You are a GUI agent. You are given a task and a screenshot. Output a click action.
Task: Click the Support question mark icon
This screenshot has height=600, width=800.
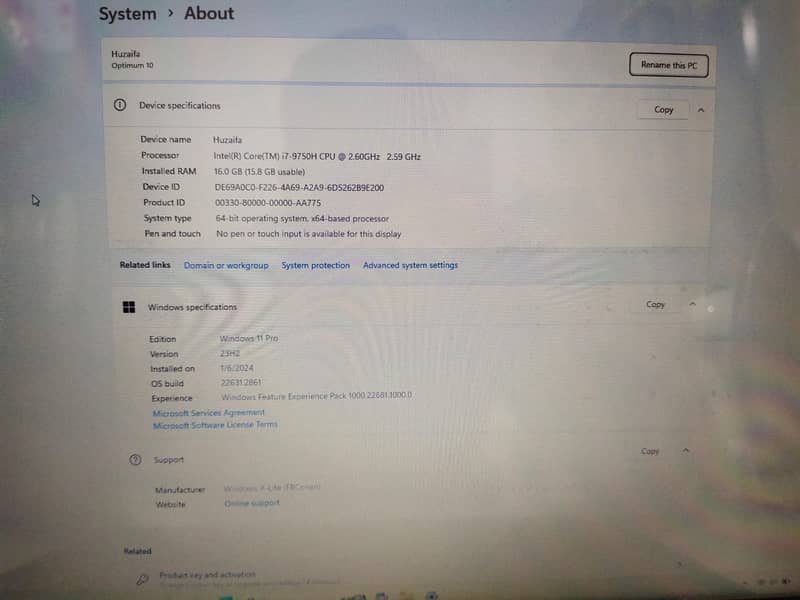pyautogui.click(x=135, y=460)
